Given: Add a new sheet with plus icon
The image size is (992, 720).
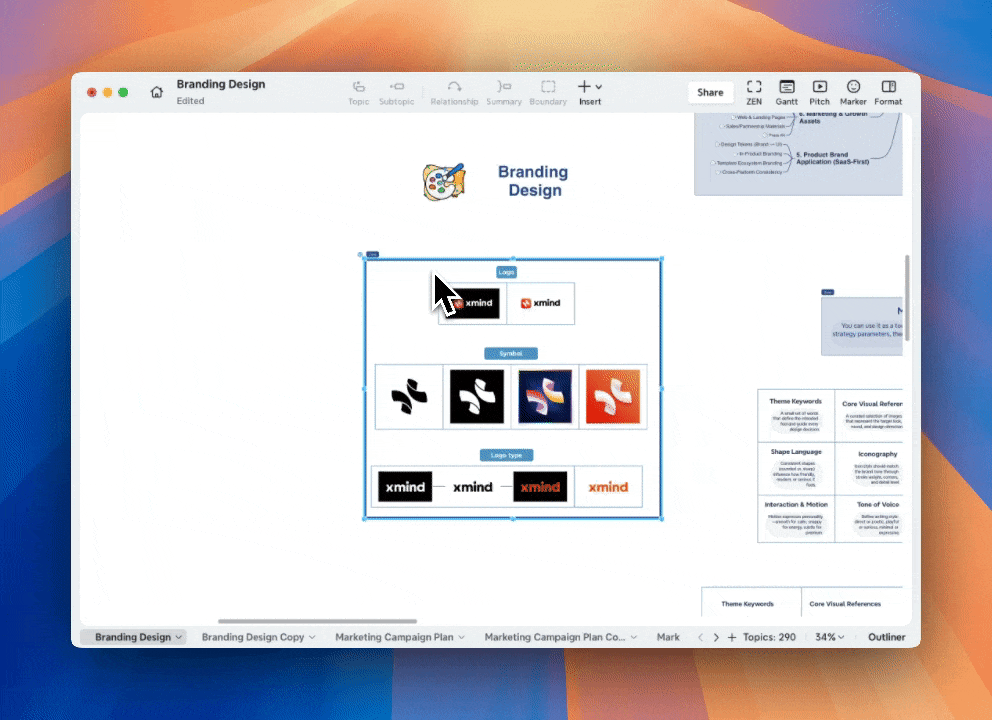Looking at the screenshot, I should click(732, 637).
